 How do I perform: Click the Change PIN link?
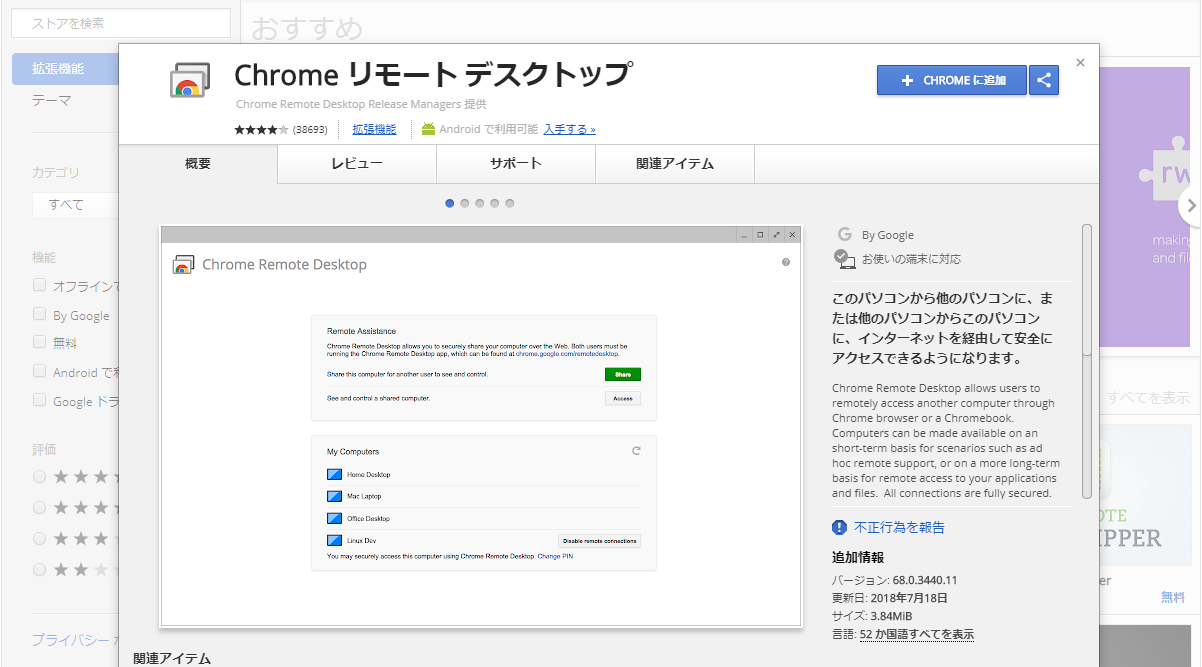[555, 555]
